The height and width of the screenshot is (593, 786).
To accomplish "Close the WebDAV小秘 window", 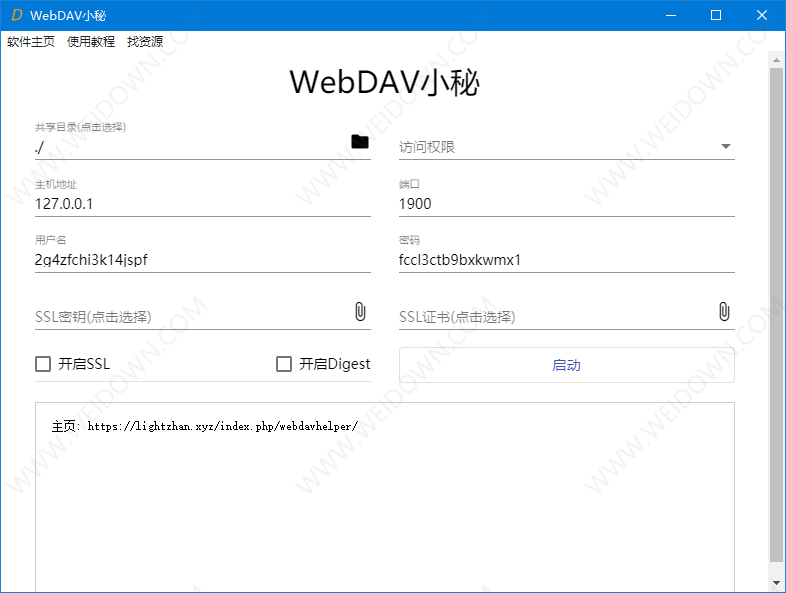I will click(761, 15).
